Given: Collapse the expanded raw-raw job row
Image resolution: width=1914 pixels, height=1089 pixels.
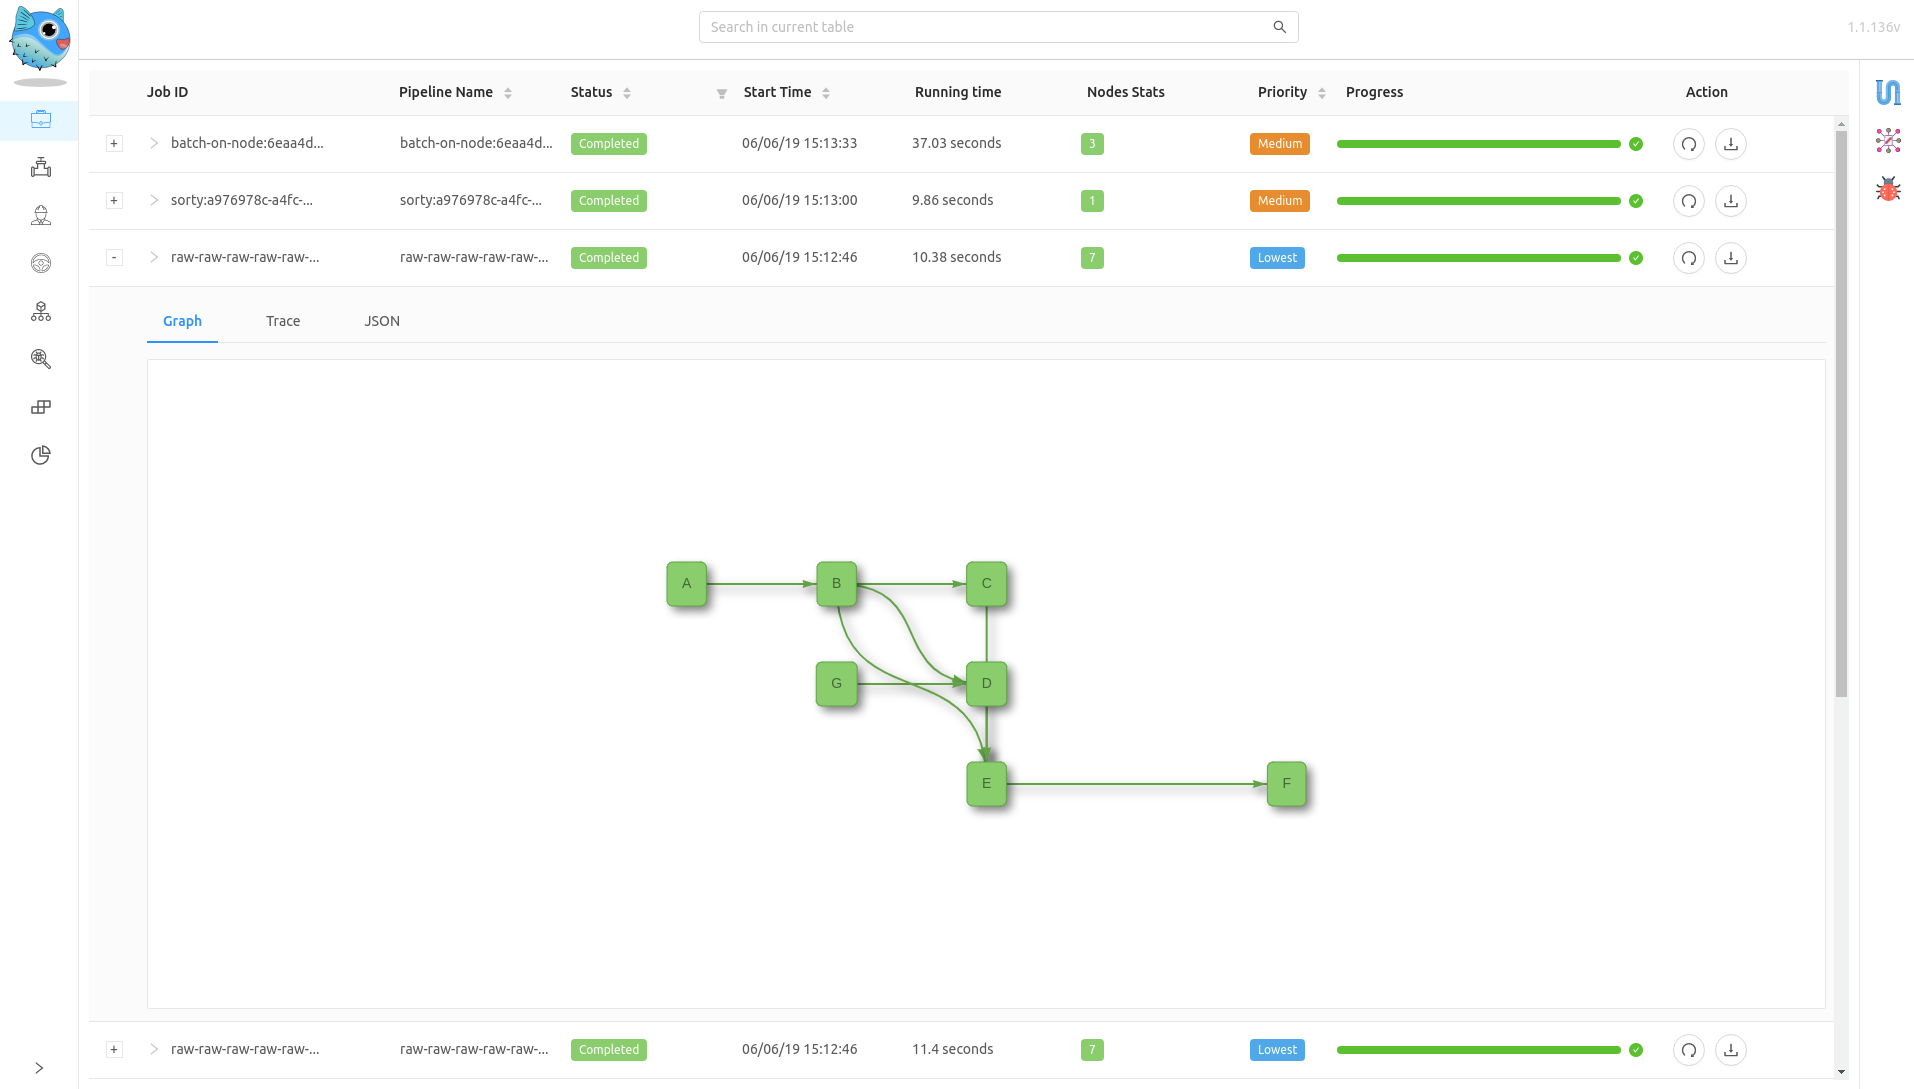Looking at the screenshot, I should click(114, 258).
